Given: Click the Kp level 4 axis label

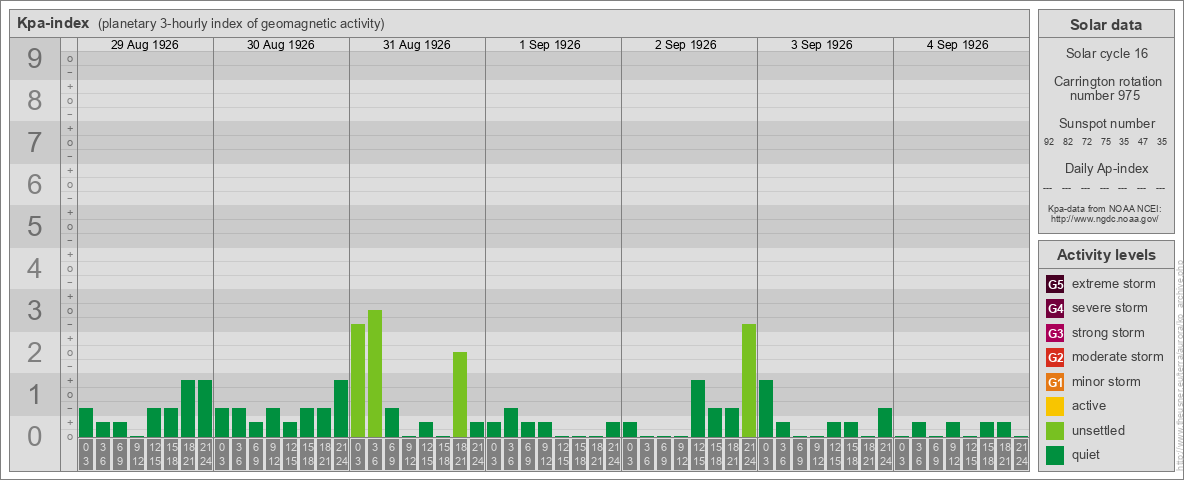Looking at the screenshot, I should tap(34, 269).
